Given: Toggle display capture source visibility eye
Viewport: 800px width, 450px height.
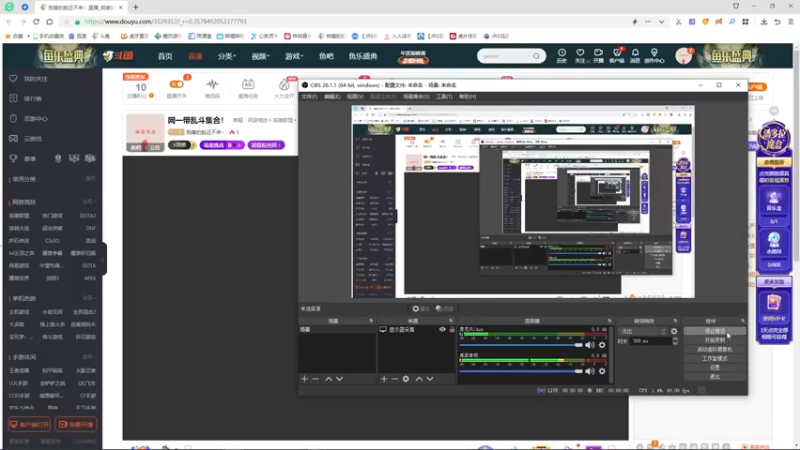Looking at the screenshot, I should (442, 330).
